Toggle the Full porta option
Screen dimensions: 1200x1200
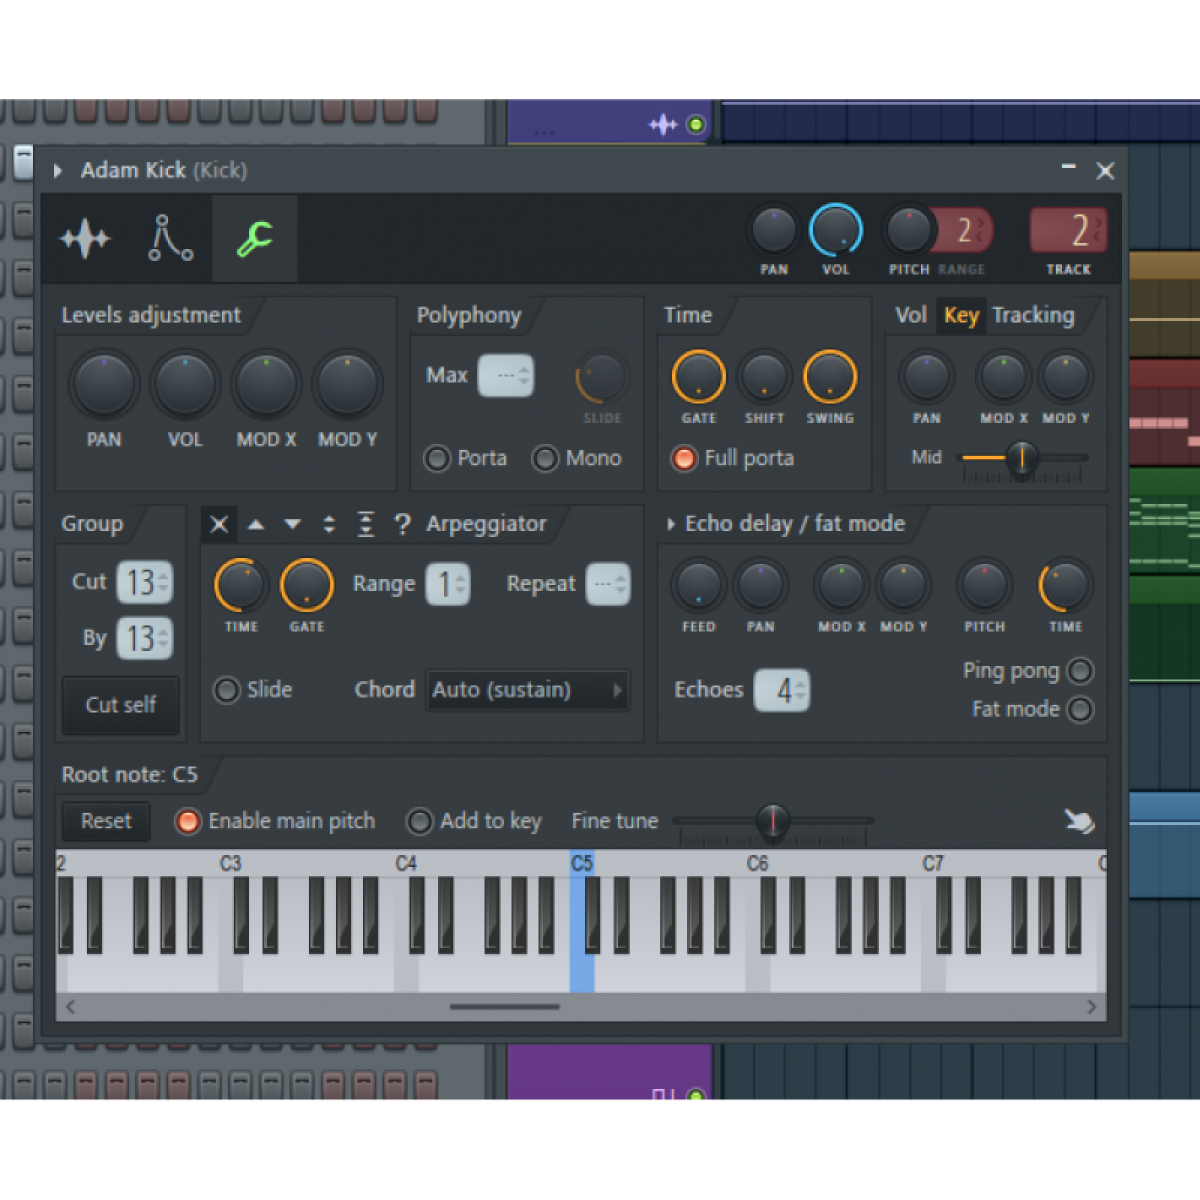pyautogui.click(x=684, y=458)
